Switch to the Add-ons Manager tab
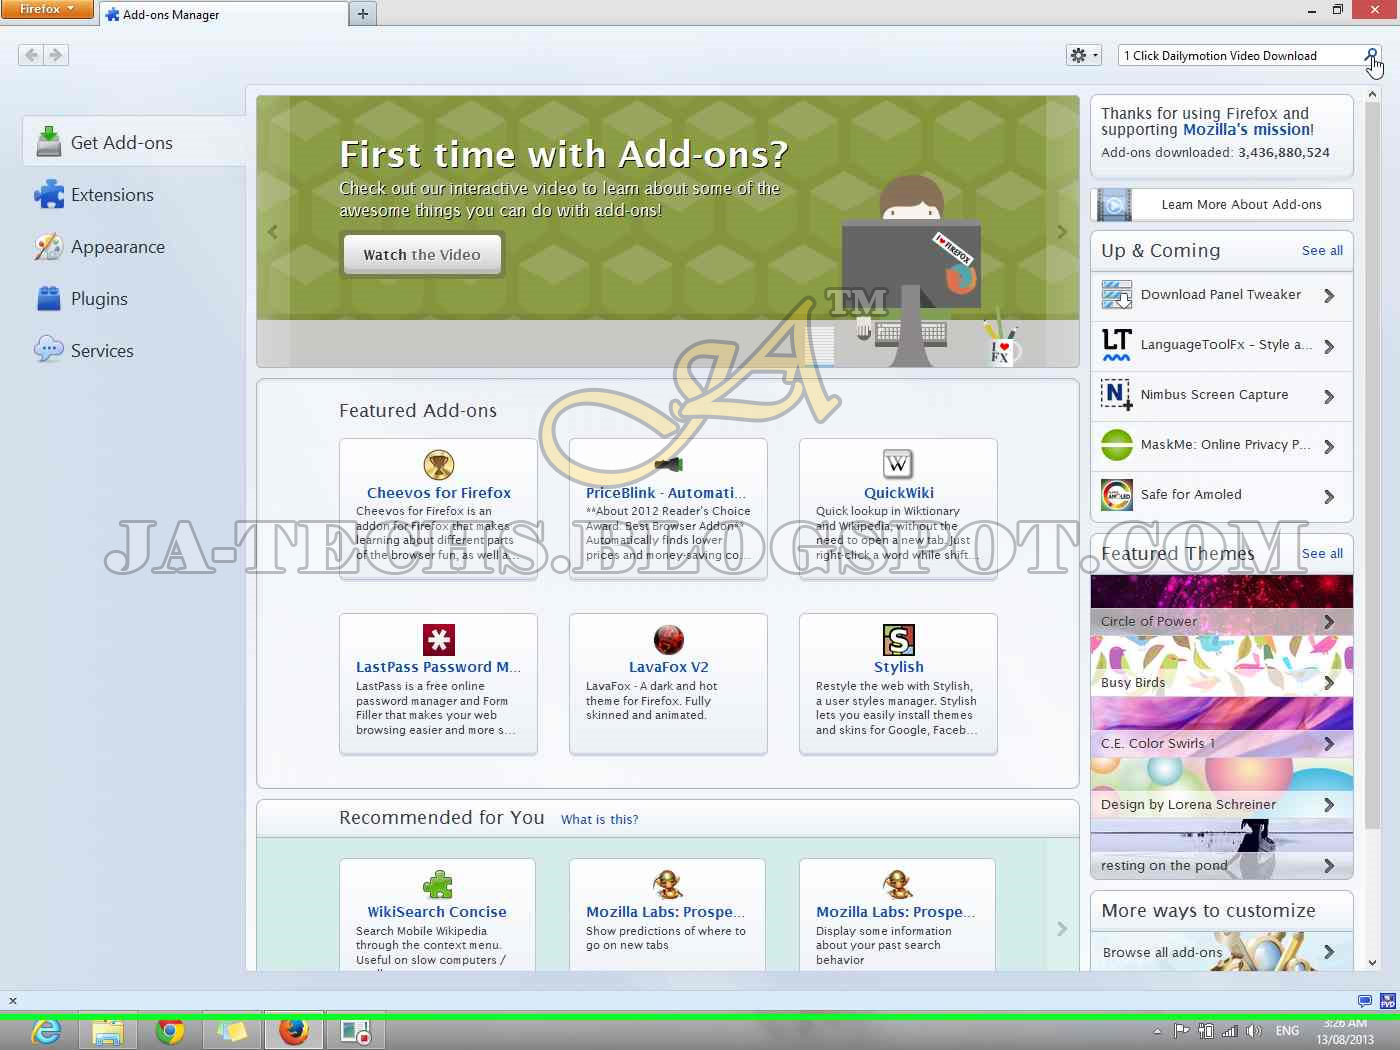Image resolution: width=1400 pixels, height=1050 pixels. point(222,14)
